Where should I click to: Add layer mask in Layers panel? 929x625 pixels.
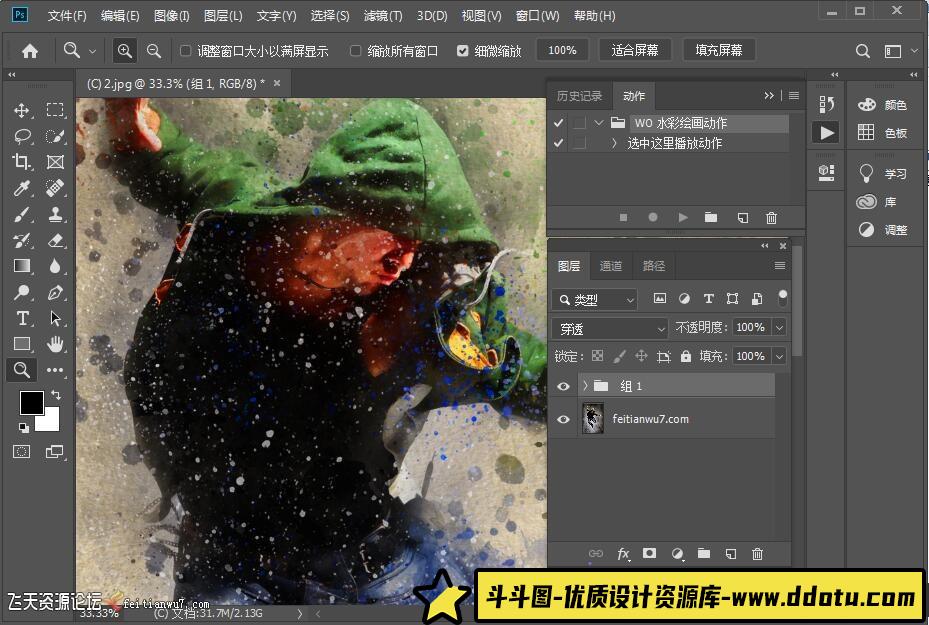(x=649, y=553)
